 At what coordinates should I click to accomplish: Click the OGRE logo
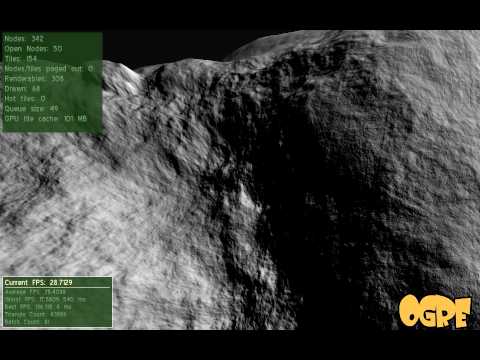[435, 311]
